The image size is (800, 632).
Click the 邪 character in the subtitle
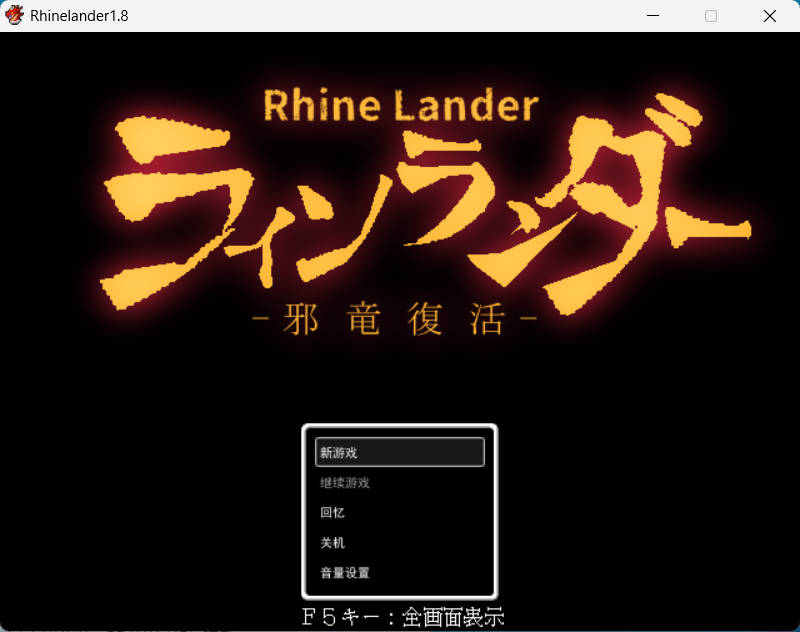304,322
